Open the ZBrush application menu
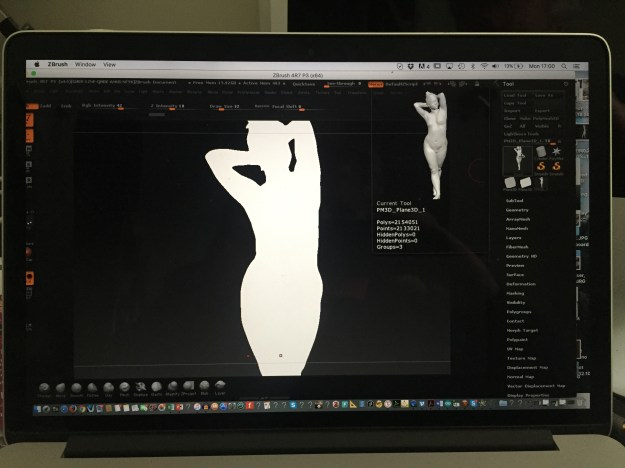Viewport: 625px width, 468px height. coord(57,64)
